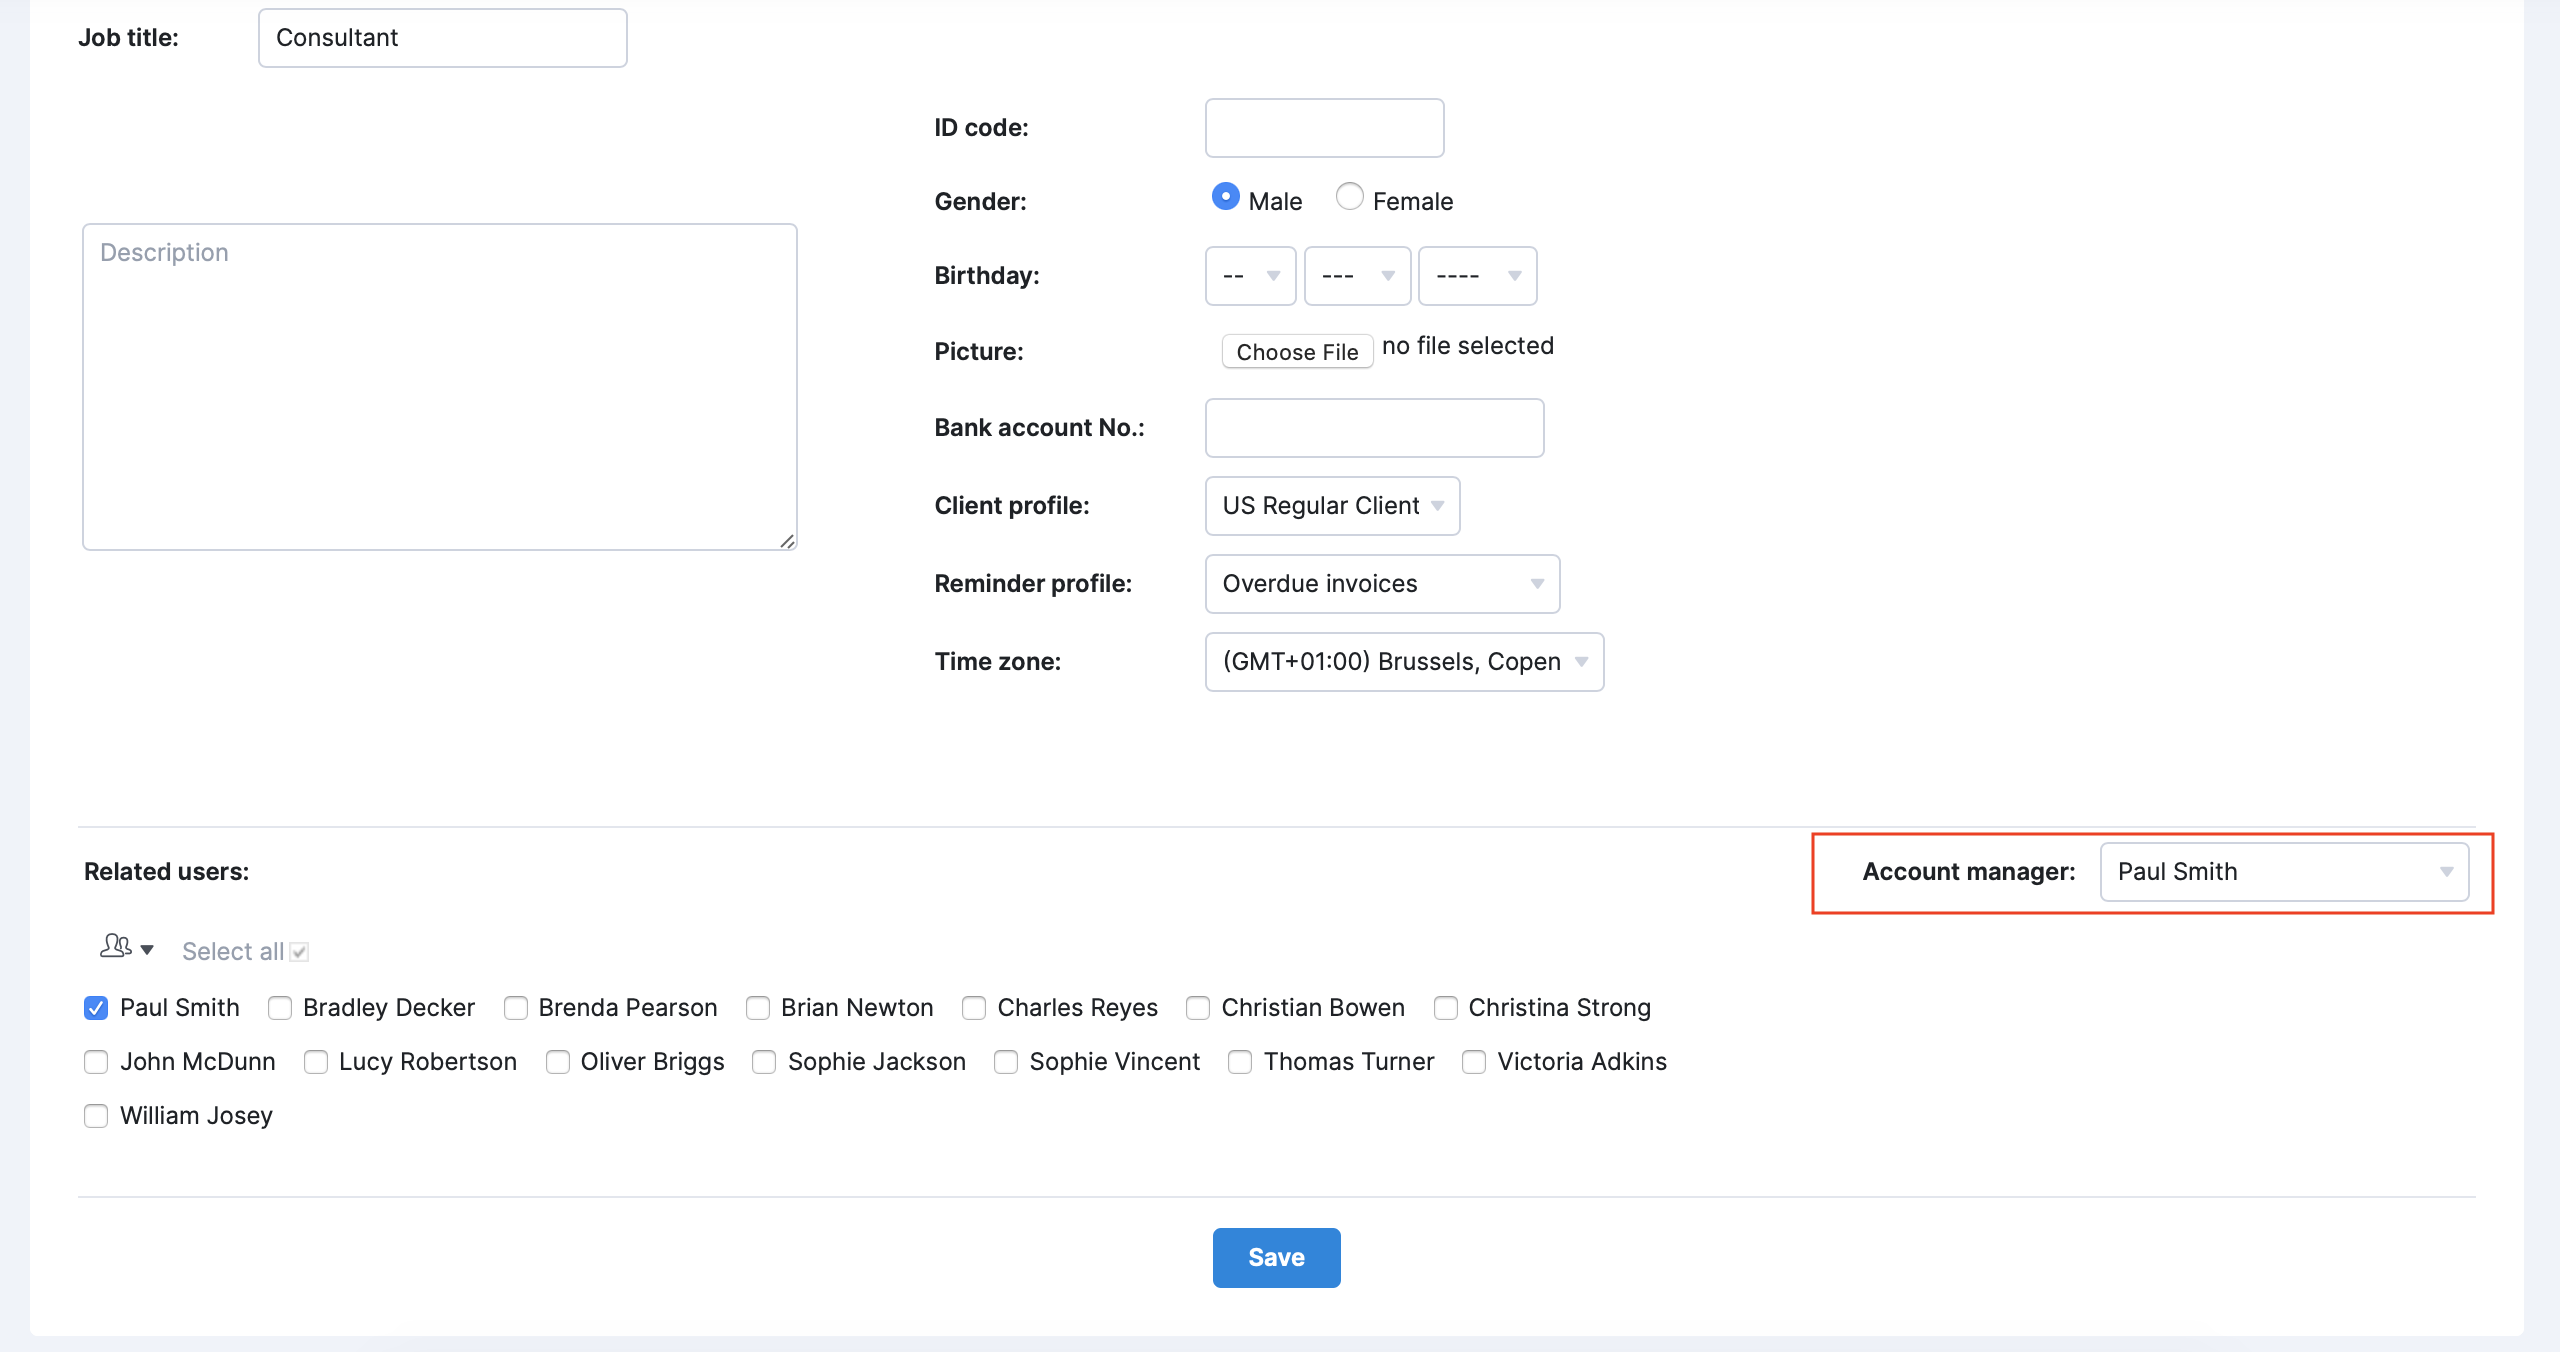Check the Christina Strong checkbox

pyautogui.click(x=1446, y=1008)
